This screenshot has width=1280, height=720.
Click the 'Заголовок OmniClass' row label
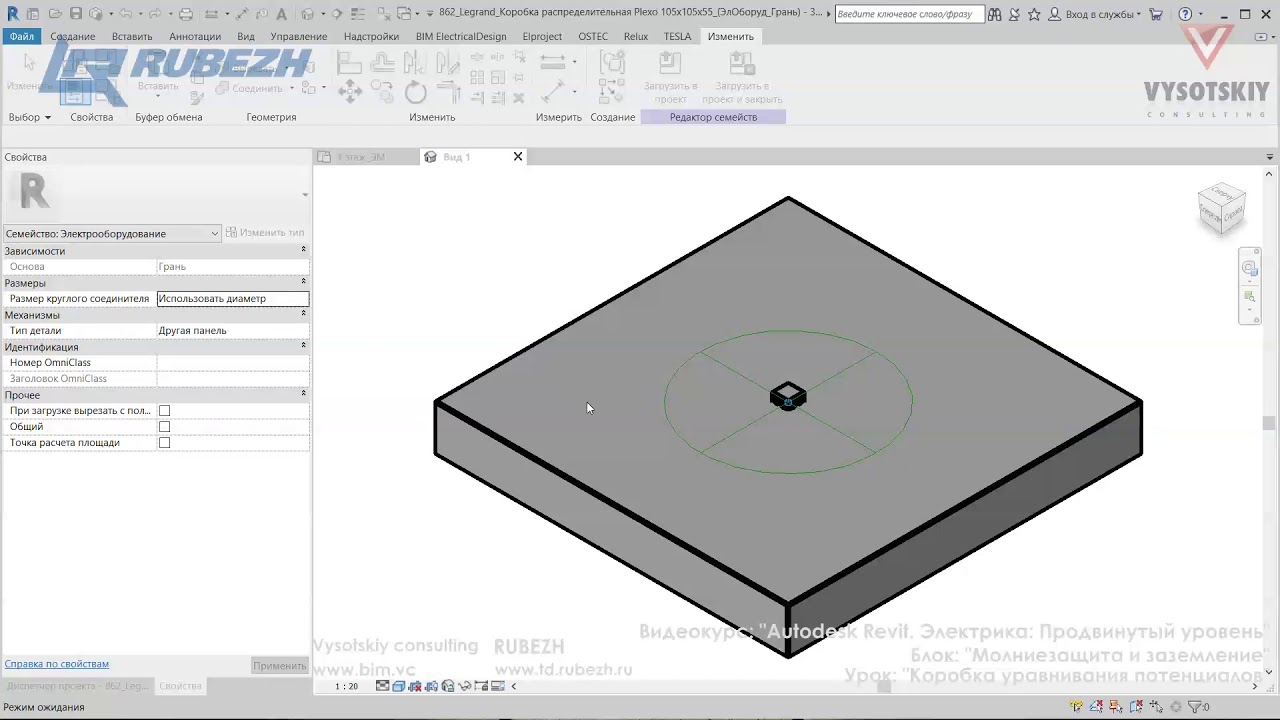[x=58, y=378]
